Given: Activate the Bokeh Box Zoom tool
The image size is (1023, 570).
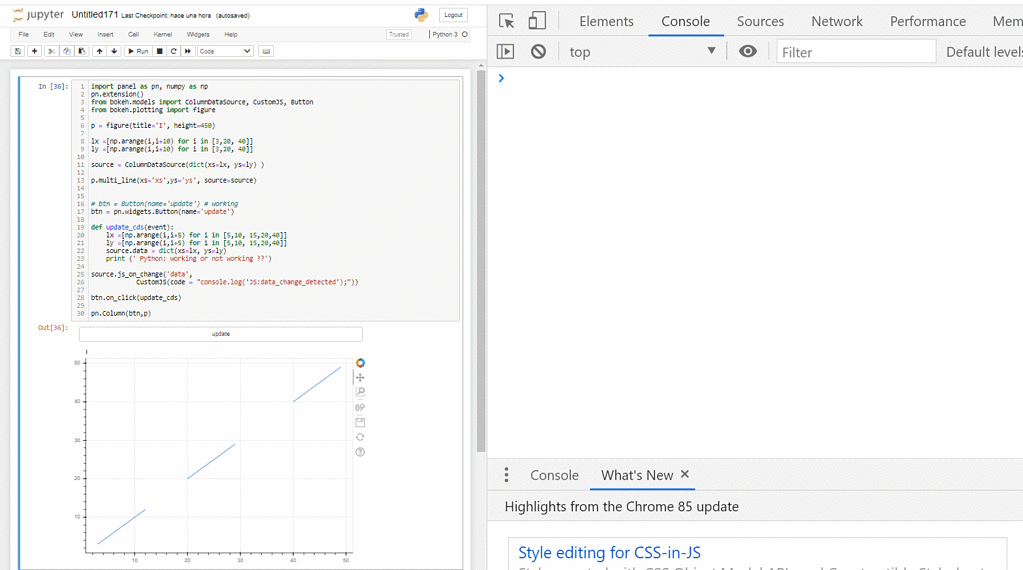Looking at the screenshot, I should point(360,393).
